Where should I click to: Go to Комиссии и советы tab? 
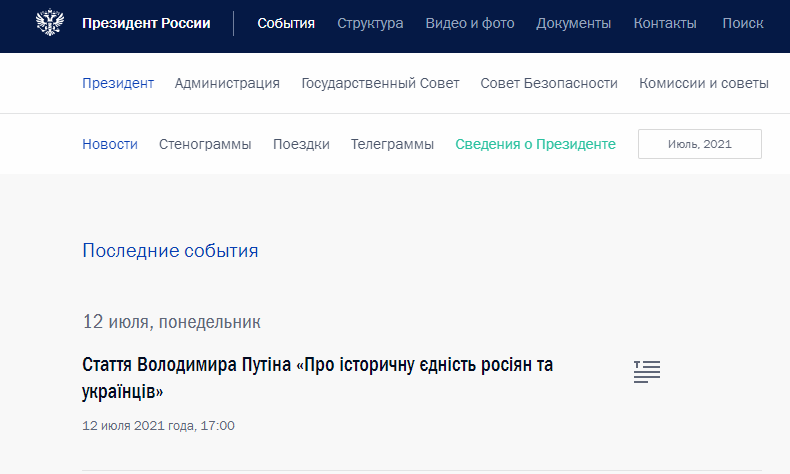703,83
